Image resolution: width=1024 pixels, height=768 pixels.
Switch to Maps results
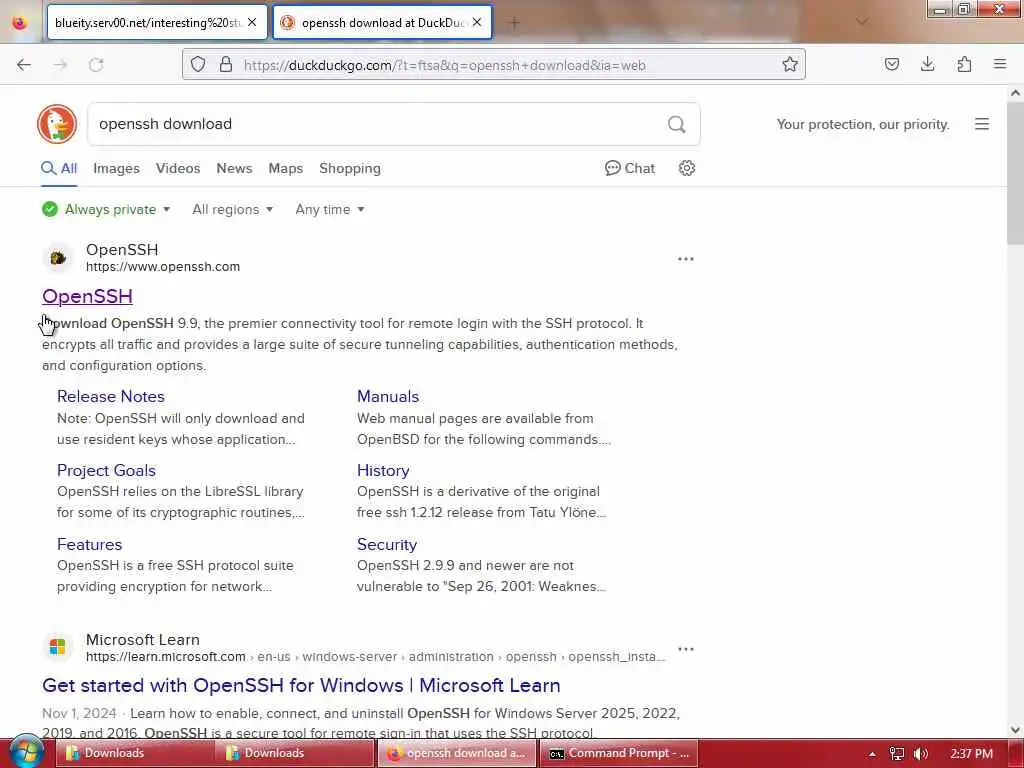(x=285, y=168)
